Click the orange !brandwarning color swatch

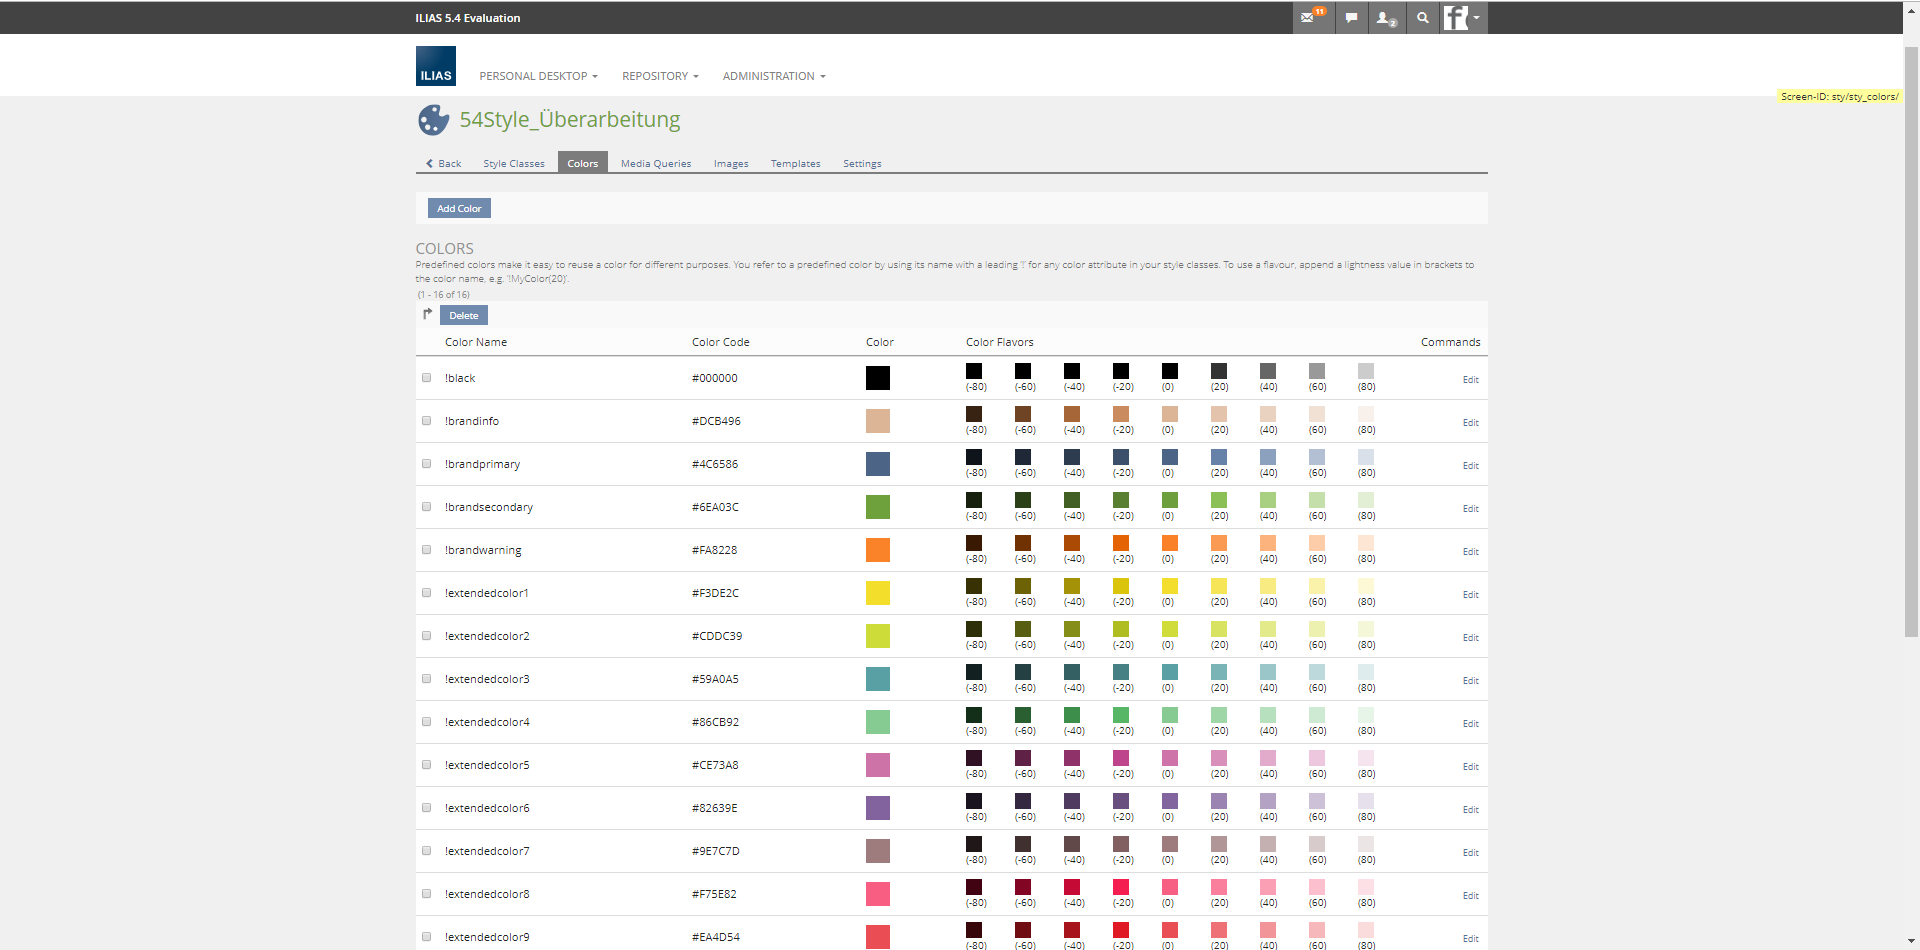coord(877,550)
